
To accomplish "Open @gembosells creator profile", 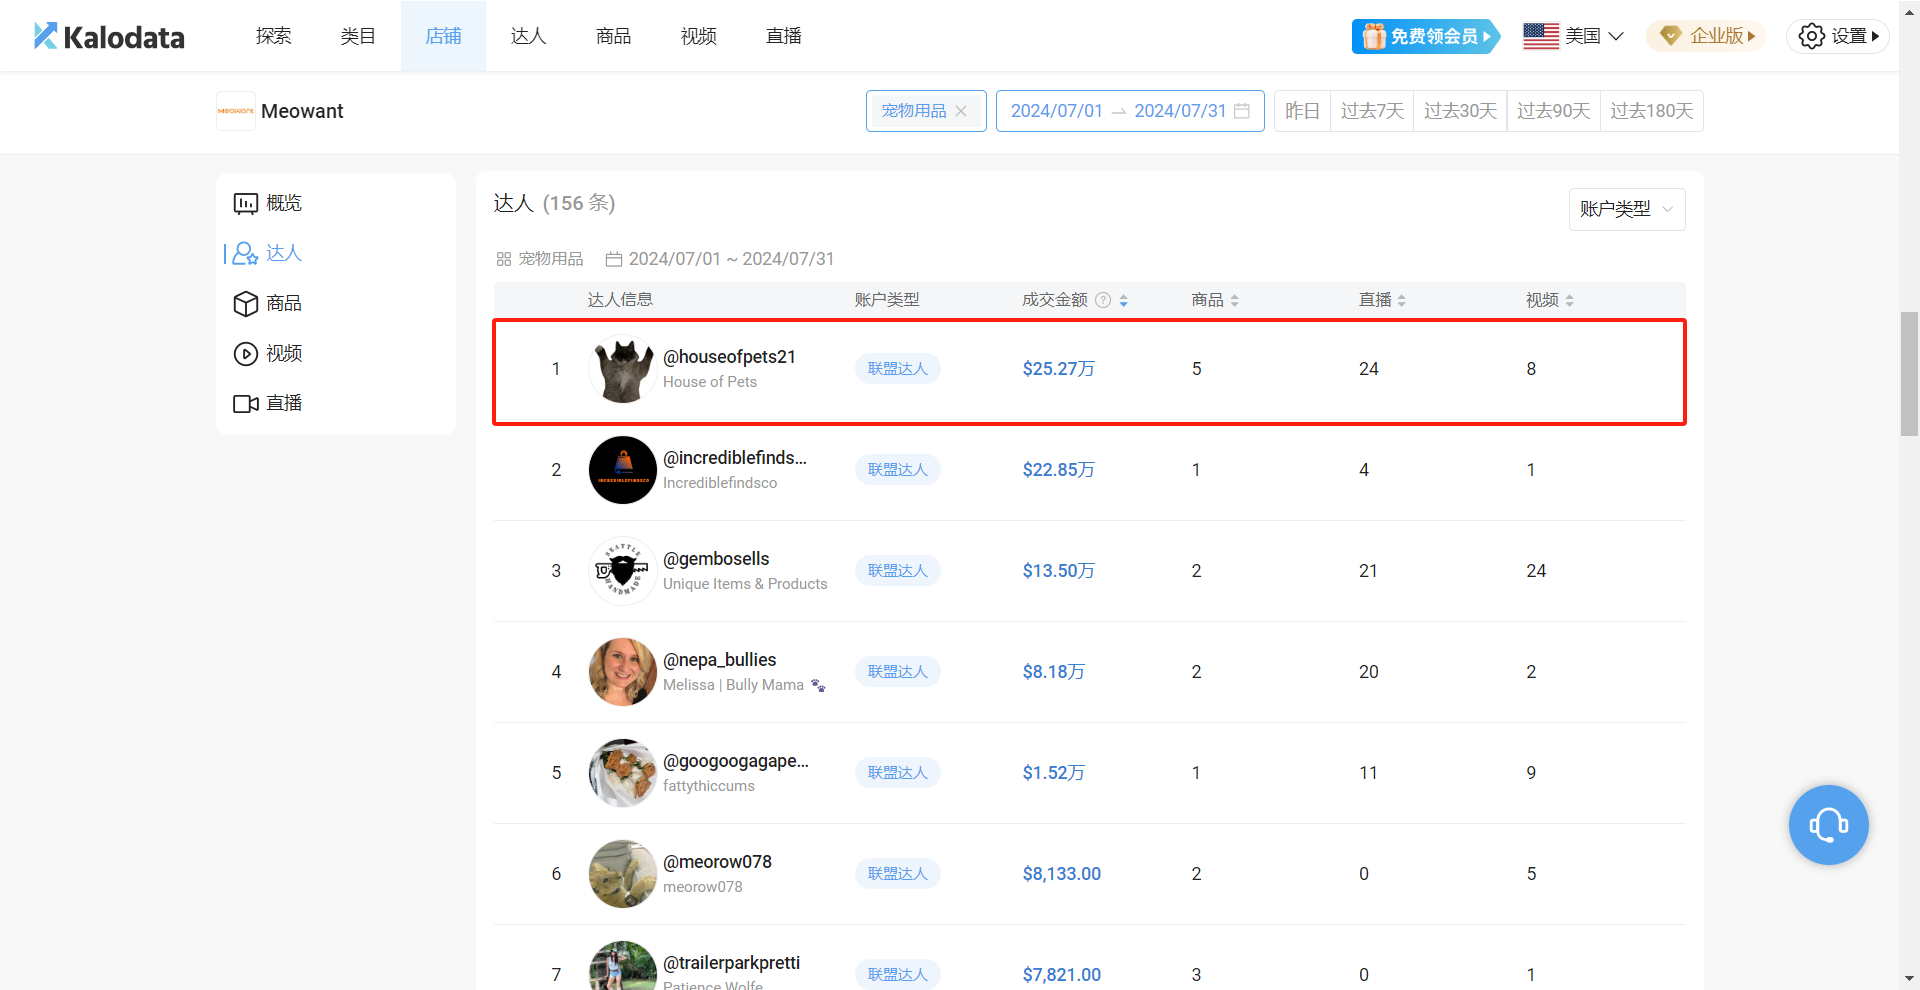I will pyautogui.click(x=716, y=559).
